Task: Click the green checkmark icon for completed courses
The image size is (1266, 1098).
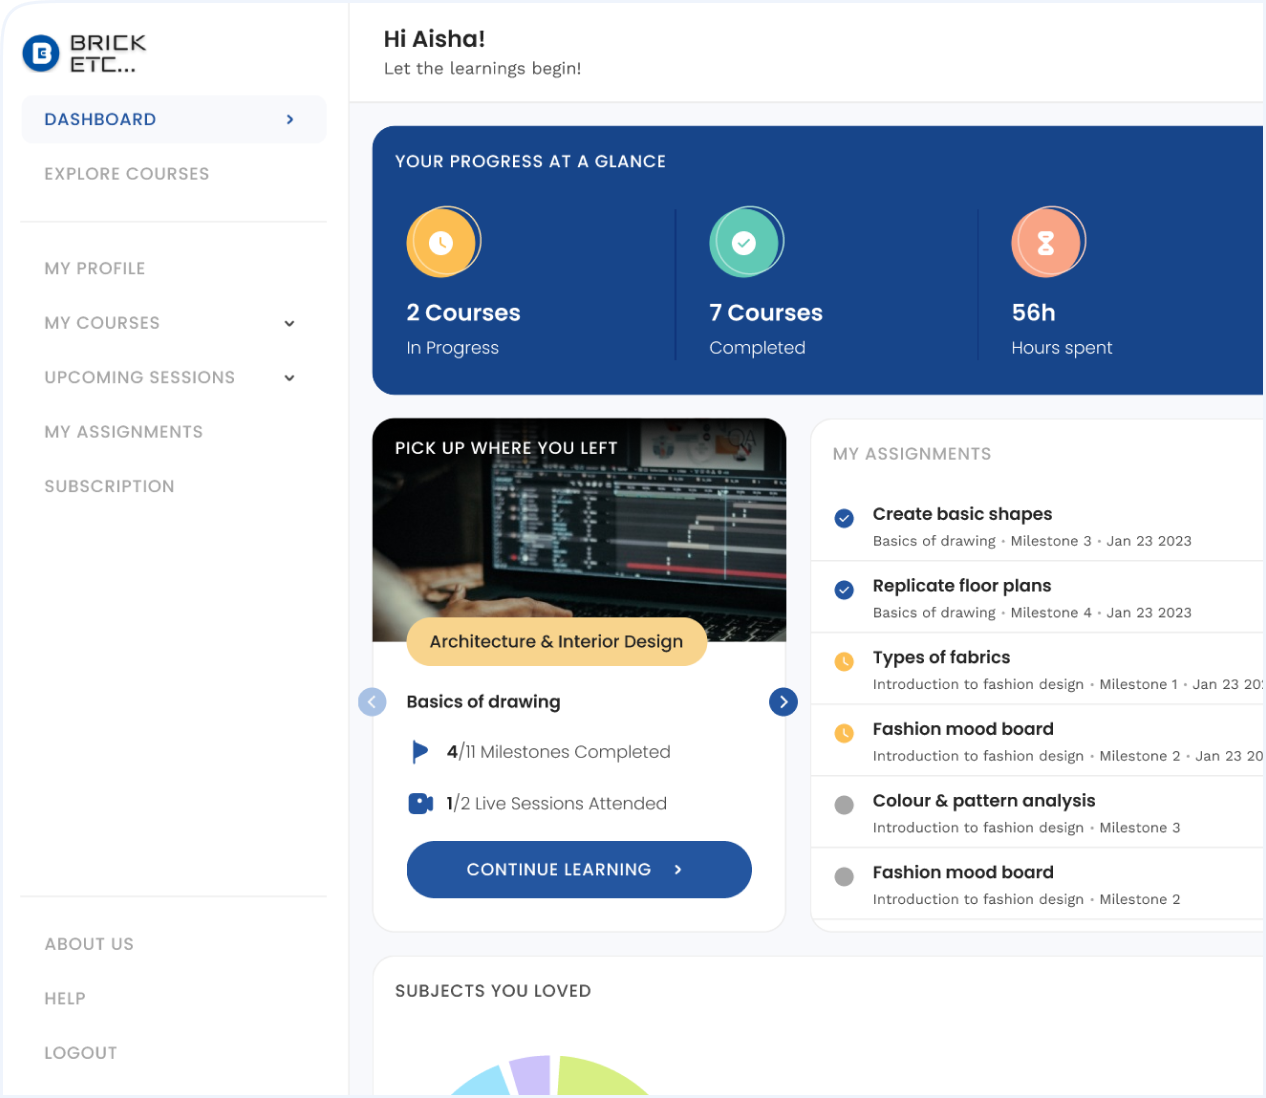Action: (746, 241)
